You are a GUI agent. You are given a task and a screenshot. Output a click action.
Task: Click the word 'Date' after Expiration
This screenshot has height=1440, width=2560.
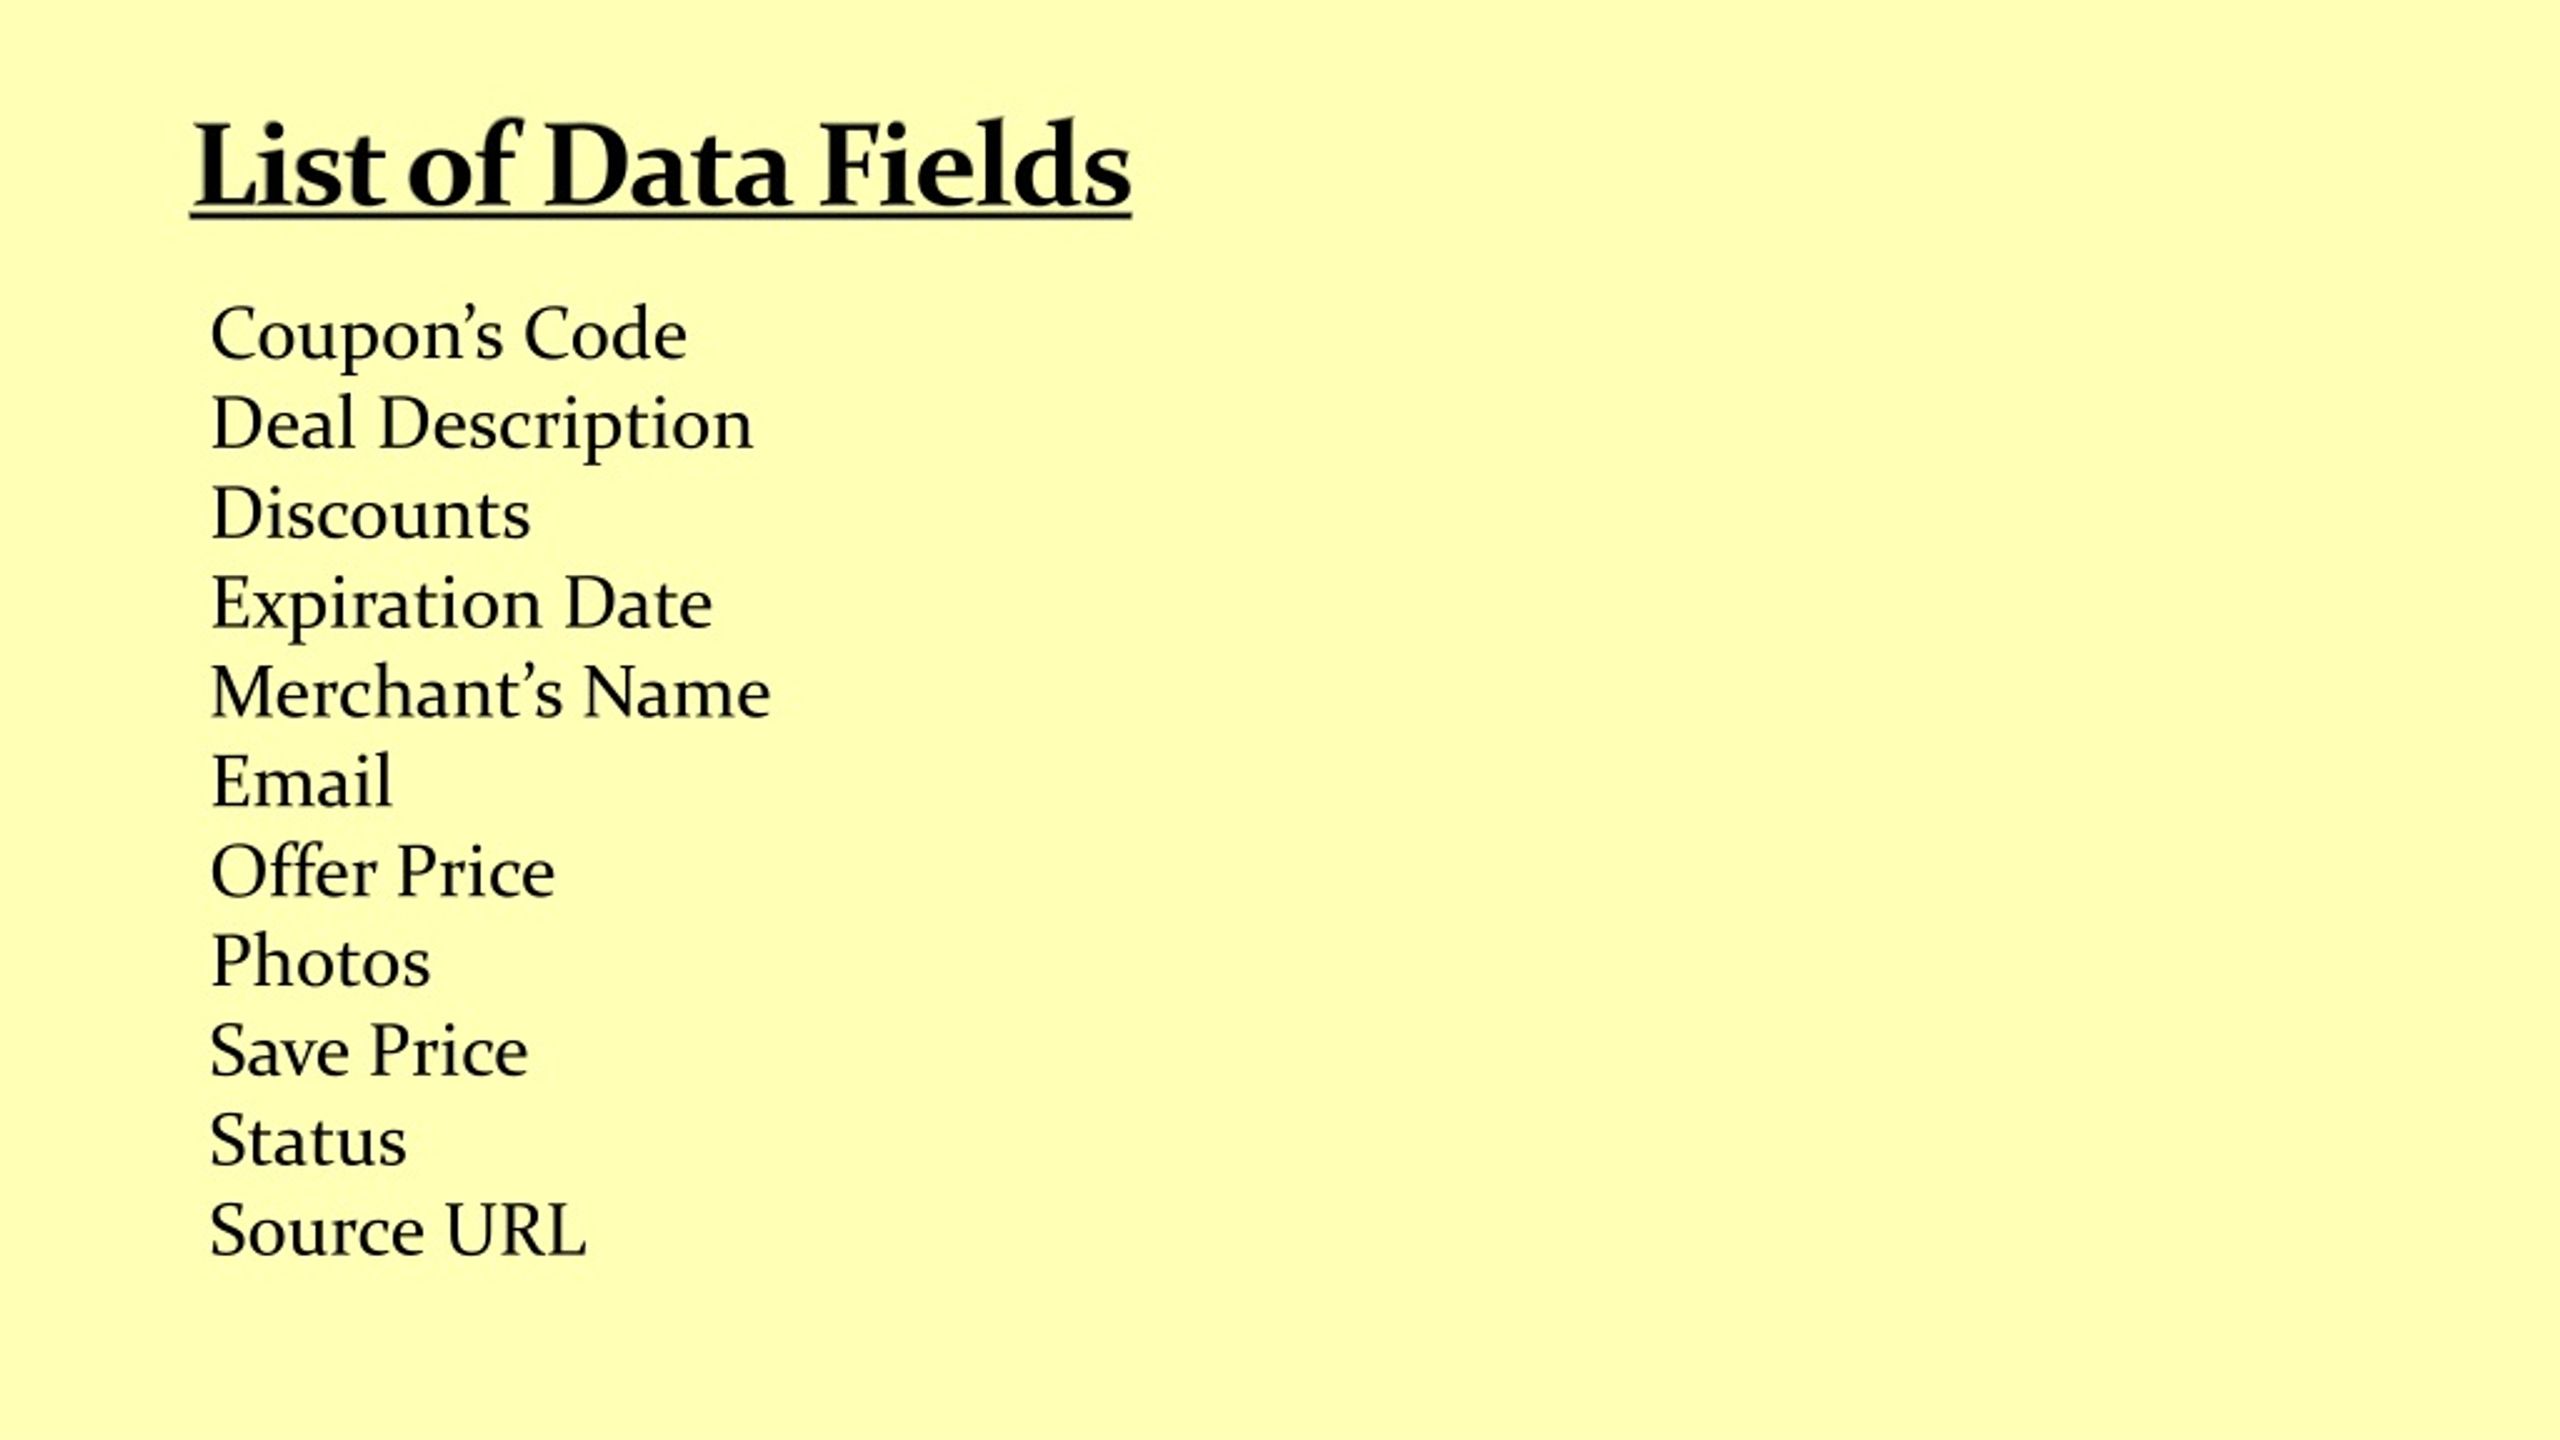(x=638, y=603)
